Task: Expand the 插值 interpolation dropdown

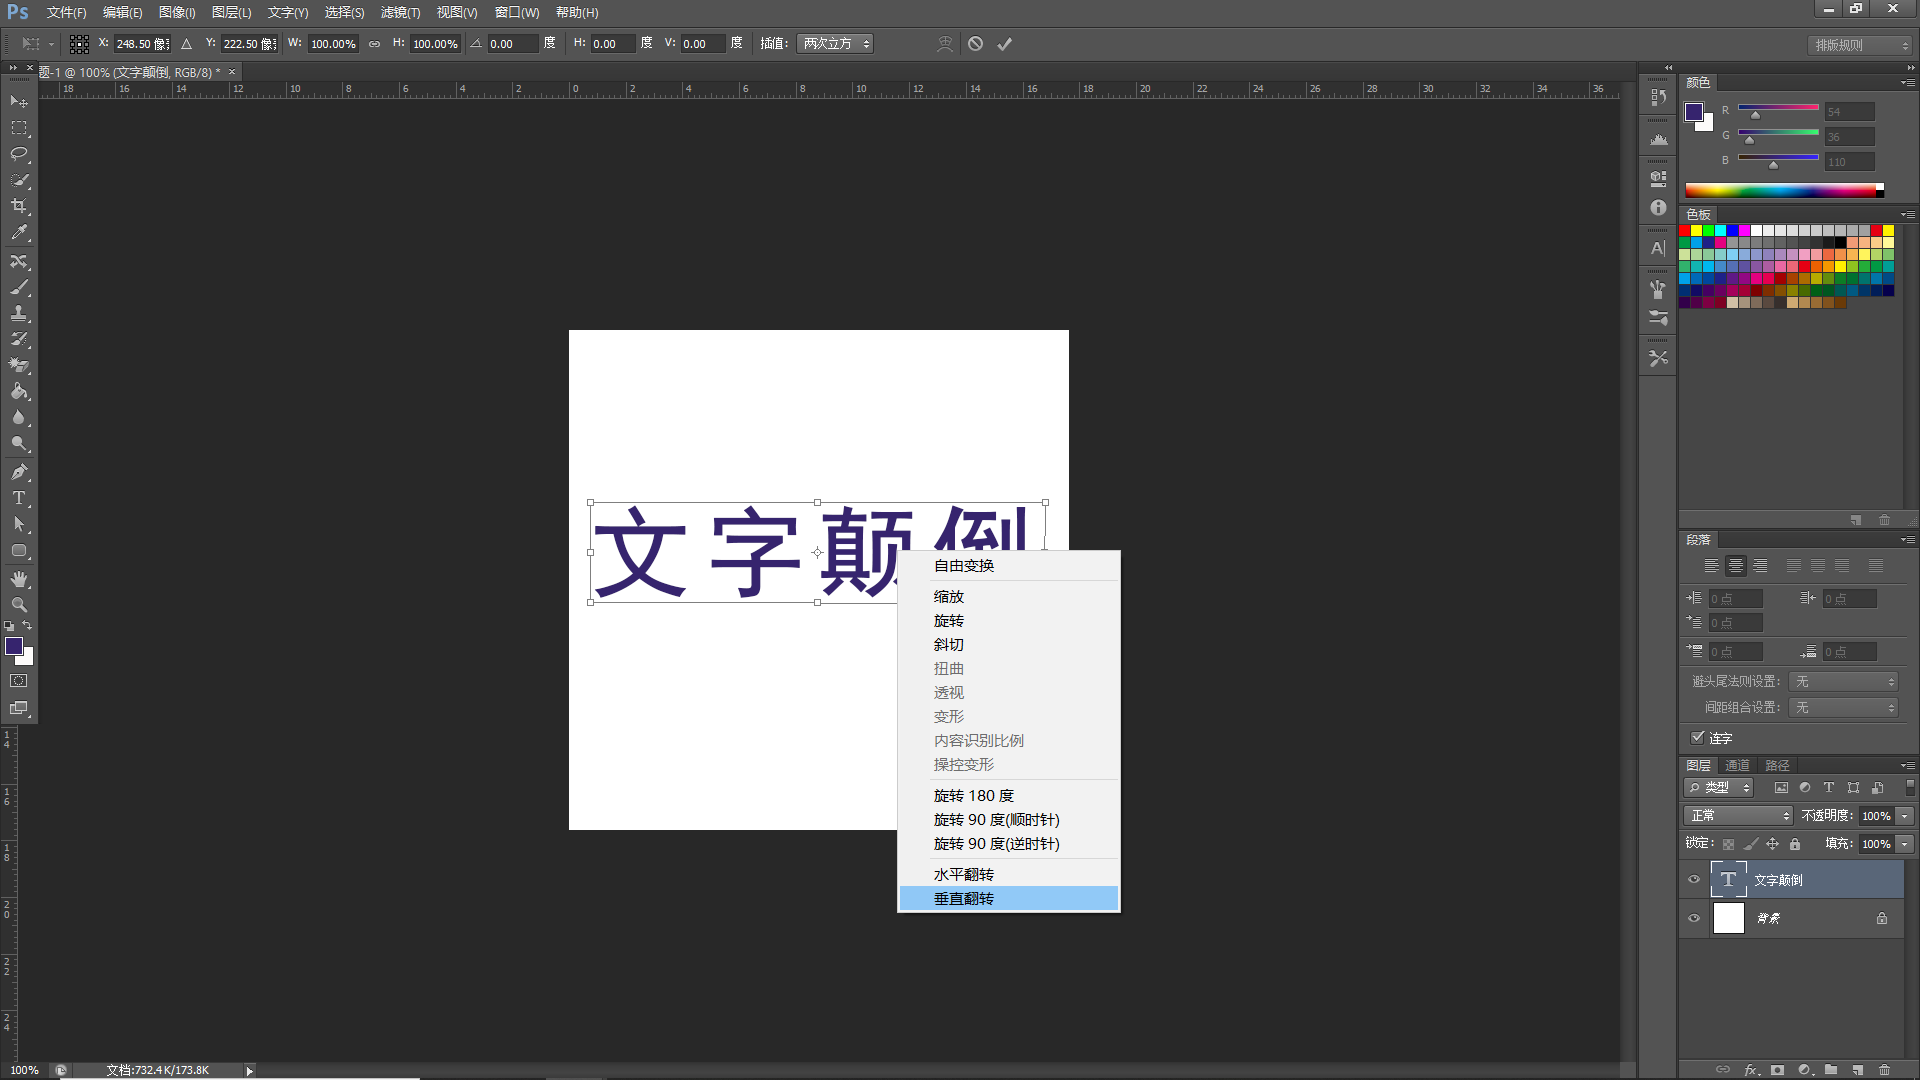Action: pyautogui.click(x=835, y=43)
